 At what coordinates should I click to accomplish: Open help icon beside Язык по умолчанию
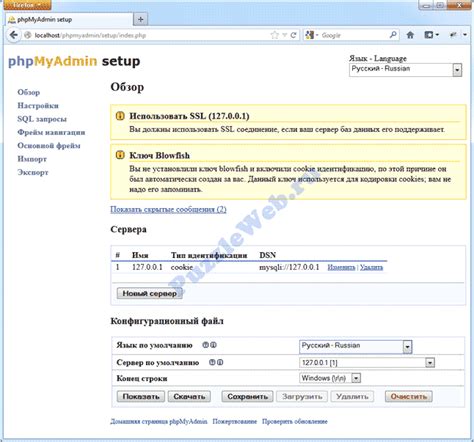tap(205, 345)
